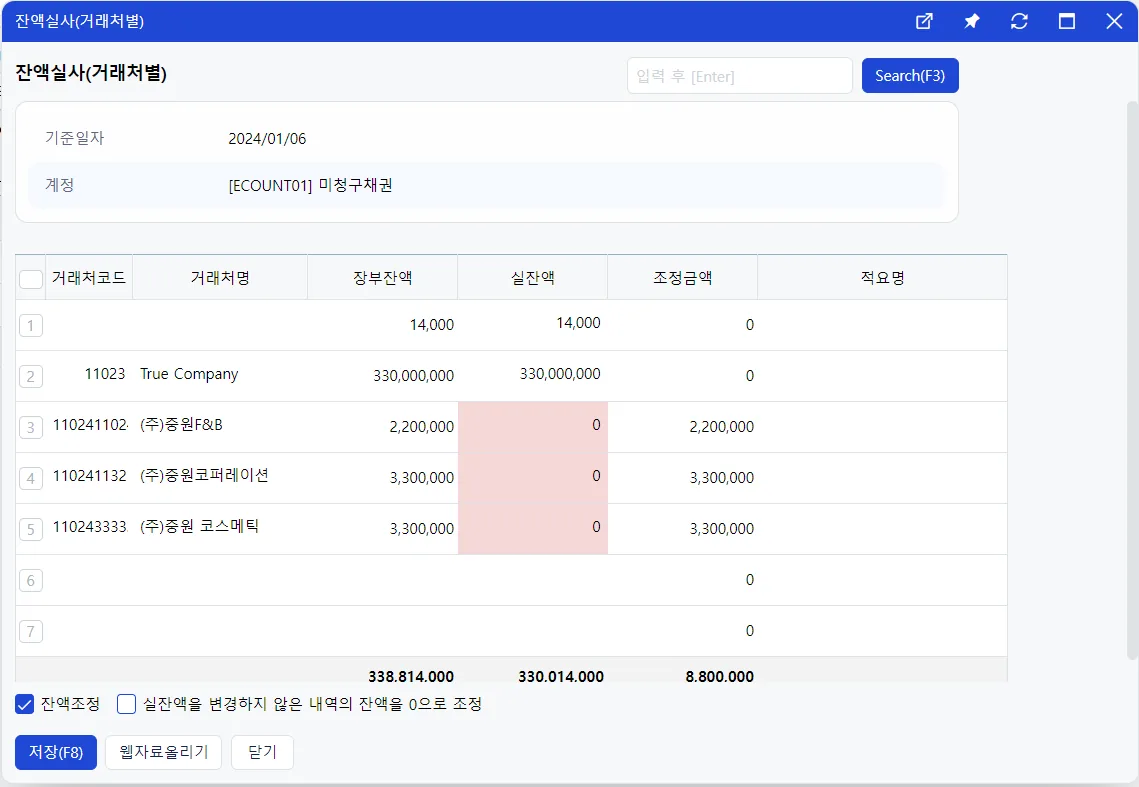Viewport: 1139px width, 787px height.
Task: Click the 닫기 button
Action: point(262,752)
